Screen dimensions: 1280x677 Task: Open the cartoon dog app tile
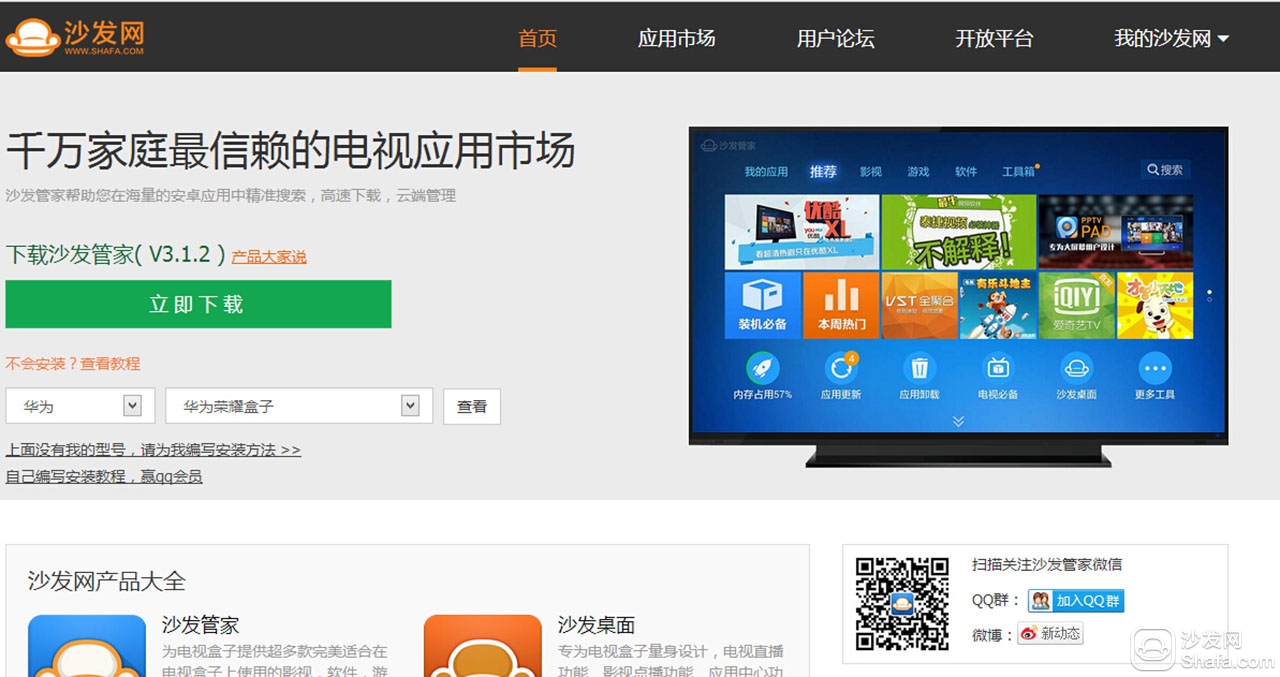coord(1155,305)
